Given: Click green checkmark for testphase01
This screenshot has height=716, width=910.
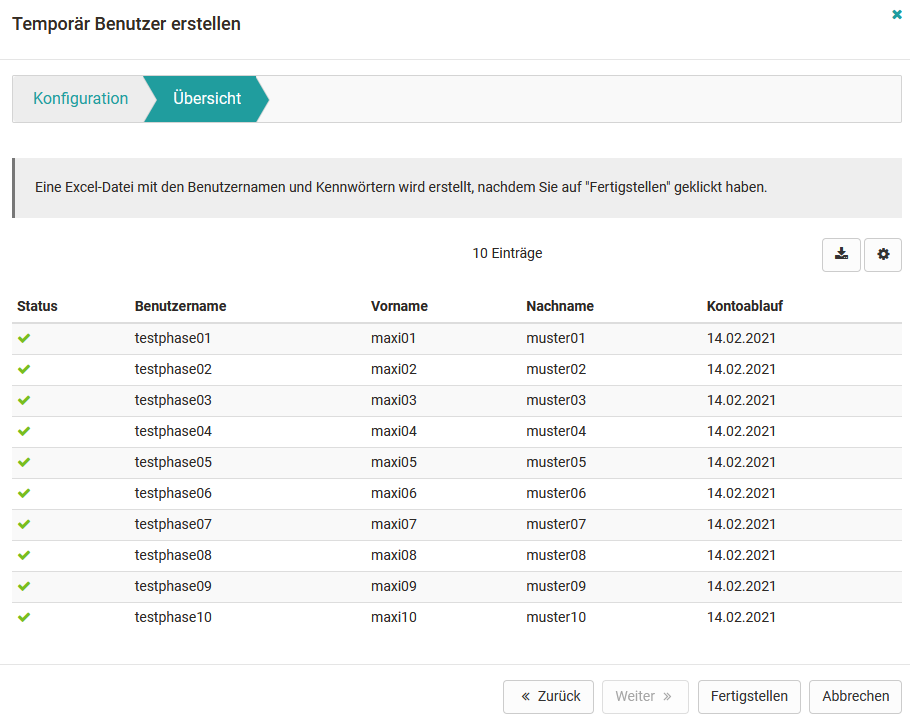Looking at the screenshot, I should [x=24, y=338].
